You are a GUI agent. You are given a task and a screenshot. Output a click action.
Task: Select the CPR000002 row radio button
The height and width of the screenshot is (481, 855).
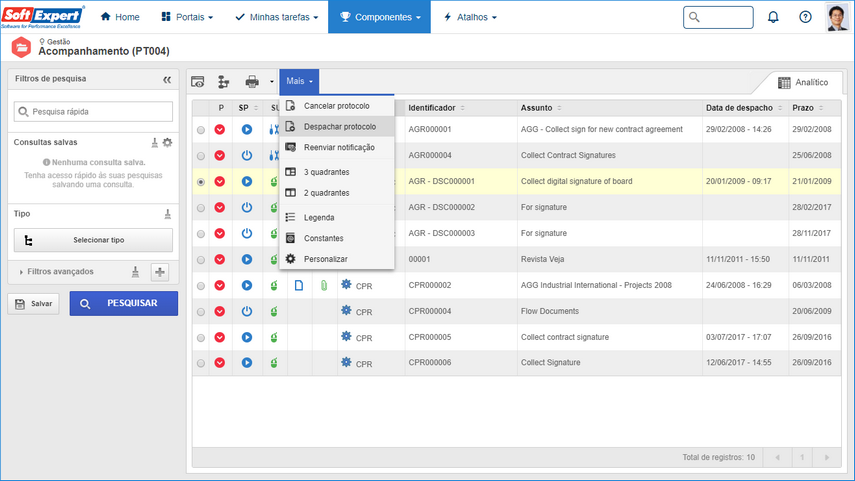pyautogui.click(x=201, y=286)
